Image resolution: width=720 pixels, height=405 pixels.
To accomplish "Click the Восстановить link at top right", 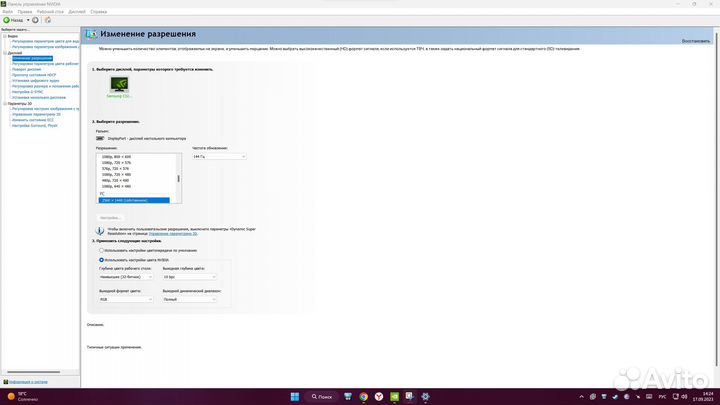I will pyautogui.click(x=695, y=41).
